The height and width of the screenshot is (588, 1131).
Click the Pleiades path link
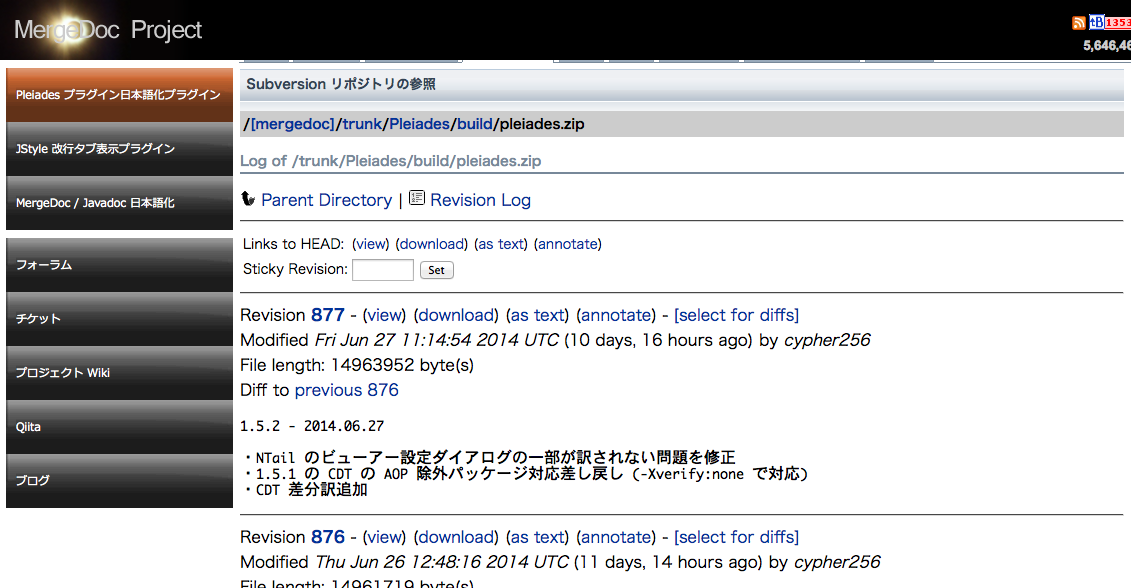[419, 124]
